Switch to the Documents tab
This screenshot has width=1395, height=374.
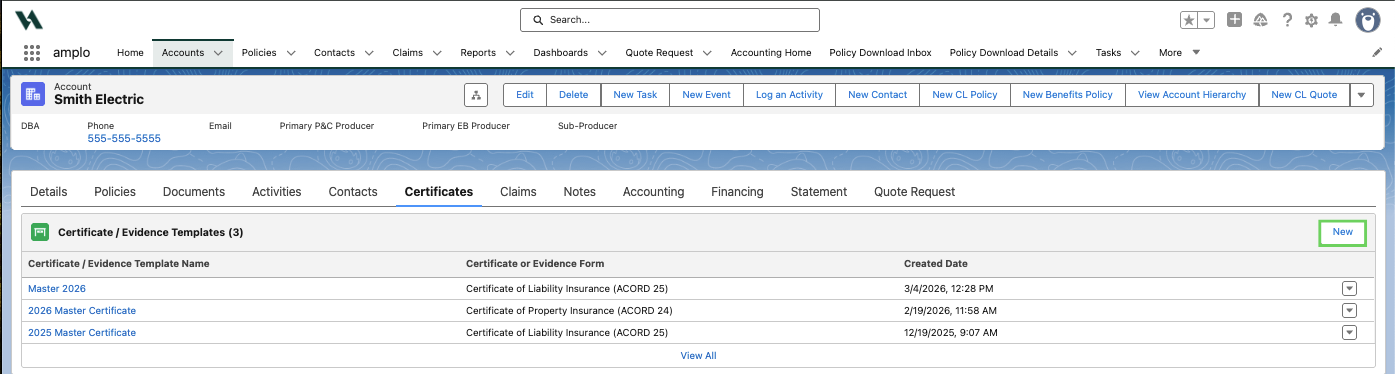(194, 192)
